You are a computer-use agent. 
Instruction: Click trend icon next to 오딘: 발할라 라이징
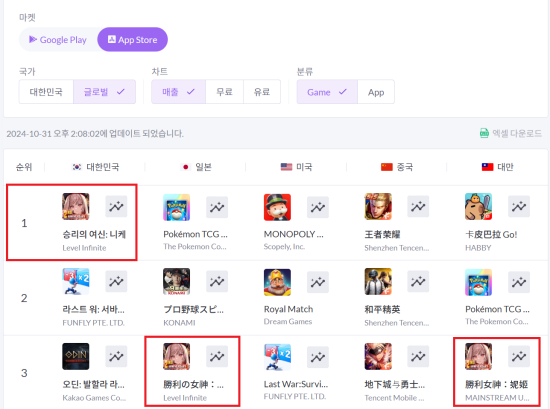[x=116, y=356]
